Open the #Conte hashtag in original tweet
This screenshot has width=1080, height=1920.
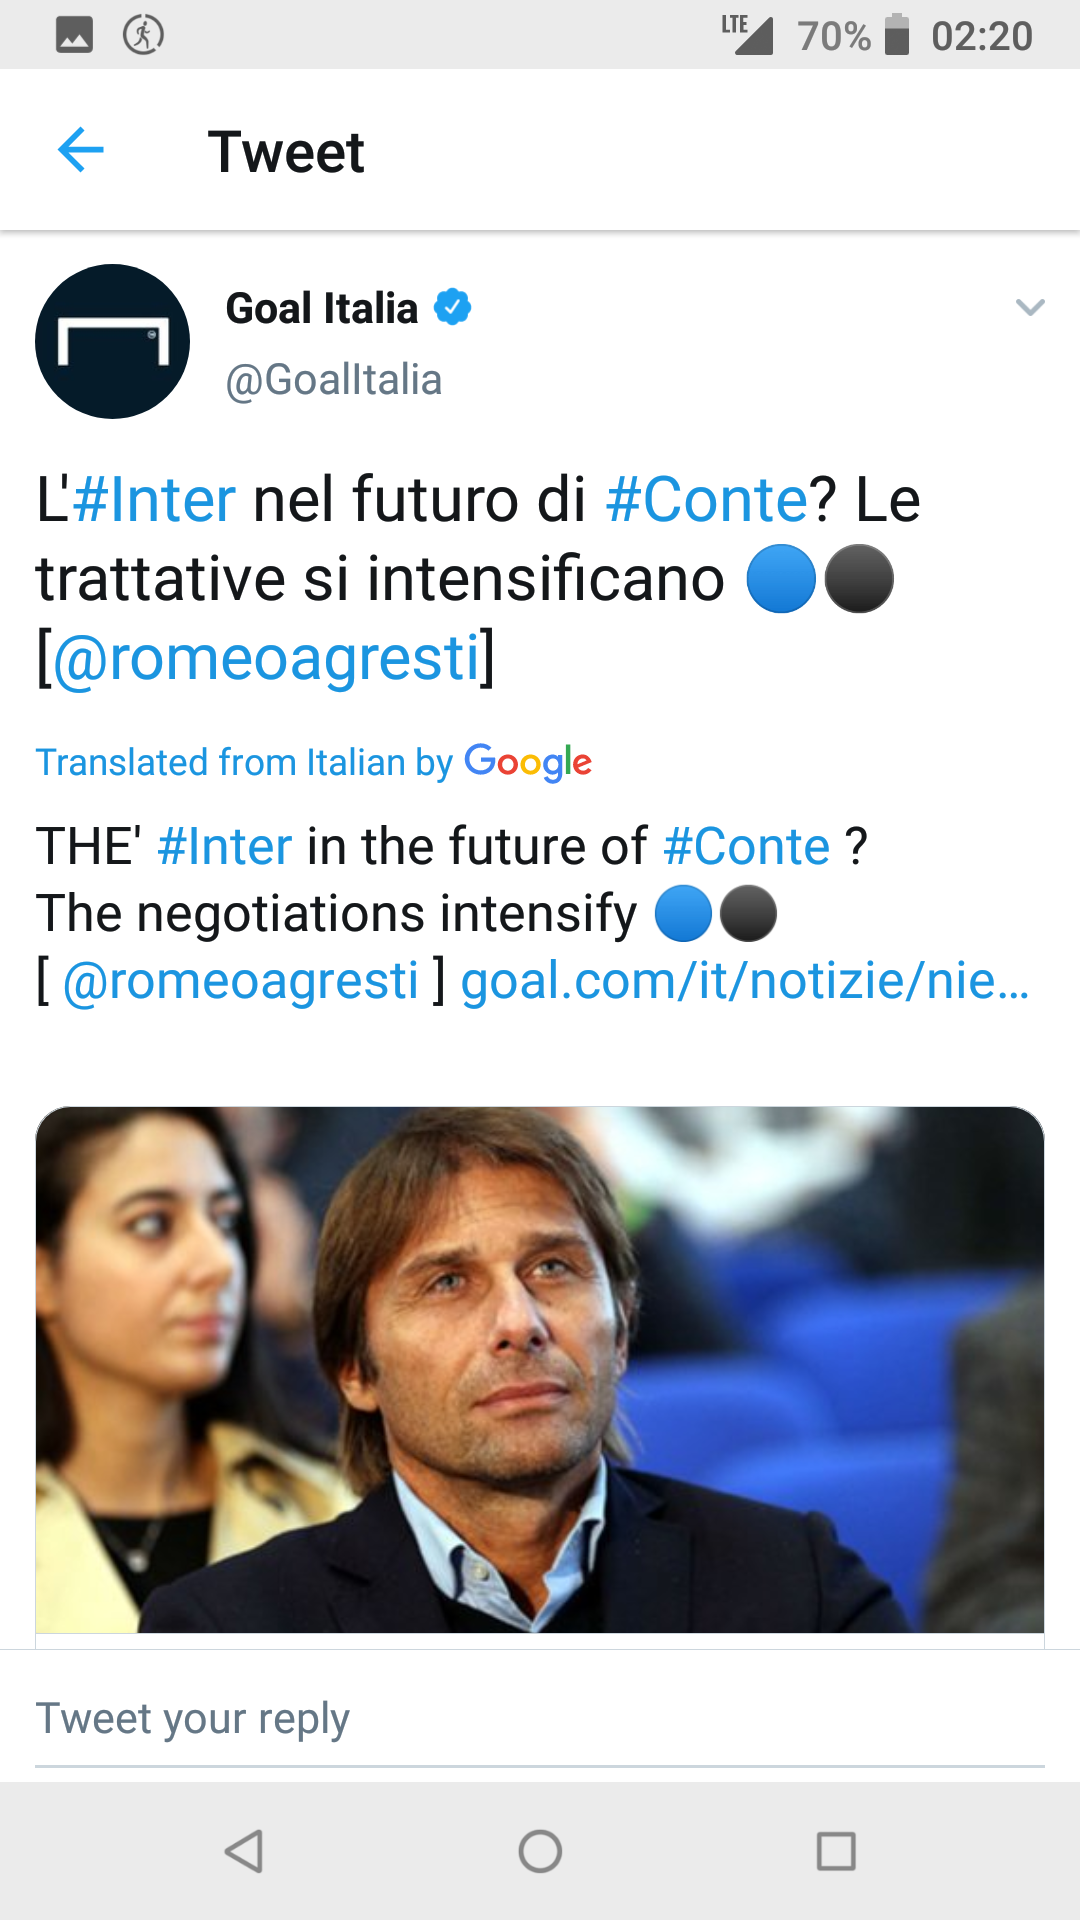coord(706,499)
